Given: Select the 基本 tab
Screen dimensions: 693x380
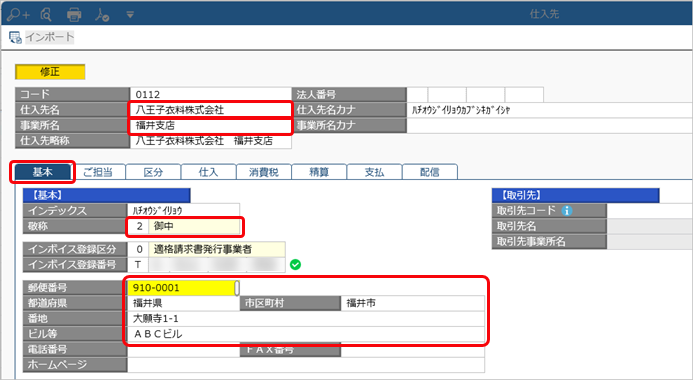Looking at the screenshot, I should (x=43, y=172).
